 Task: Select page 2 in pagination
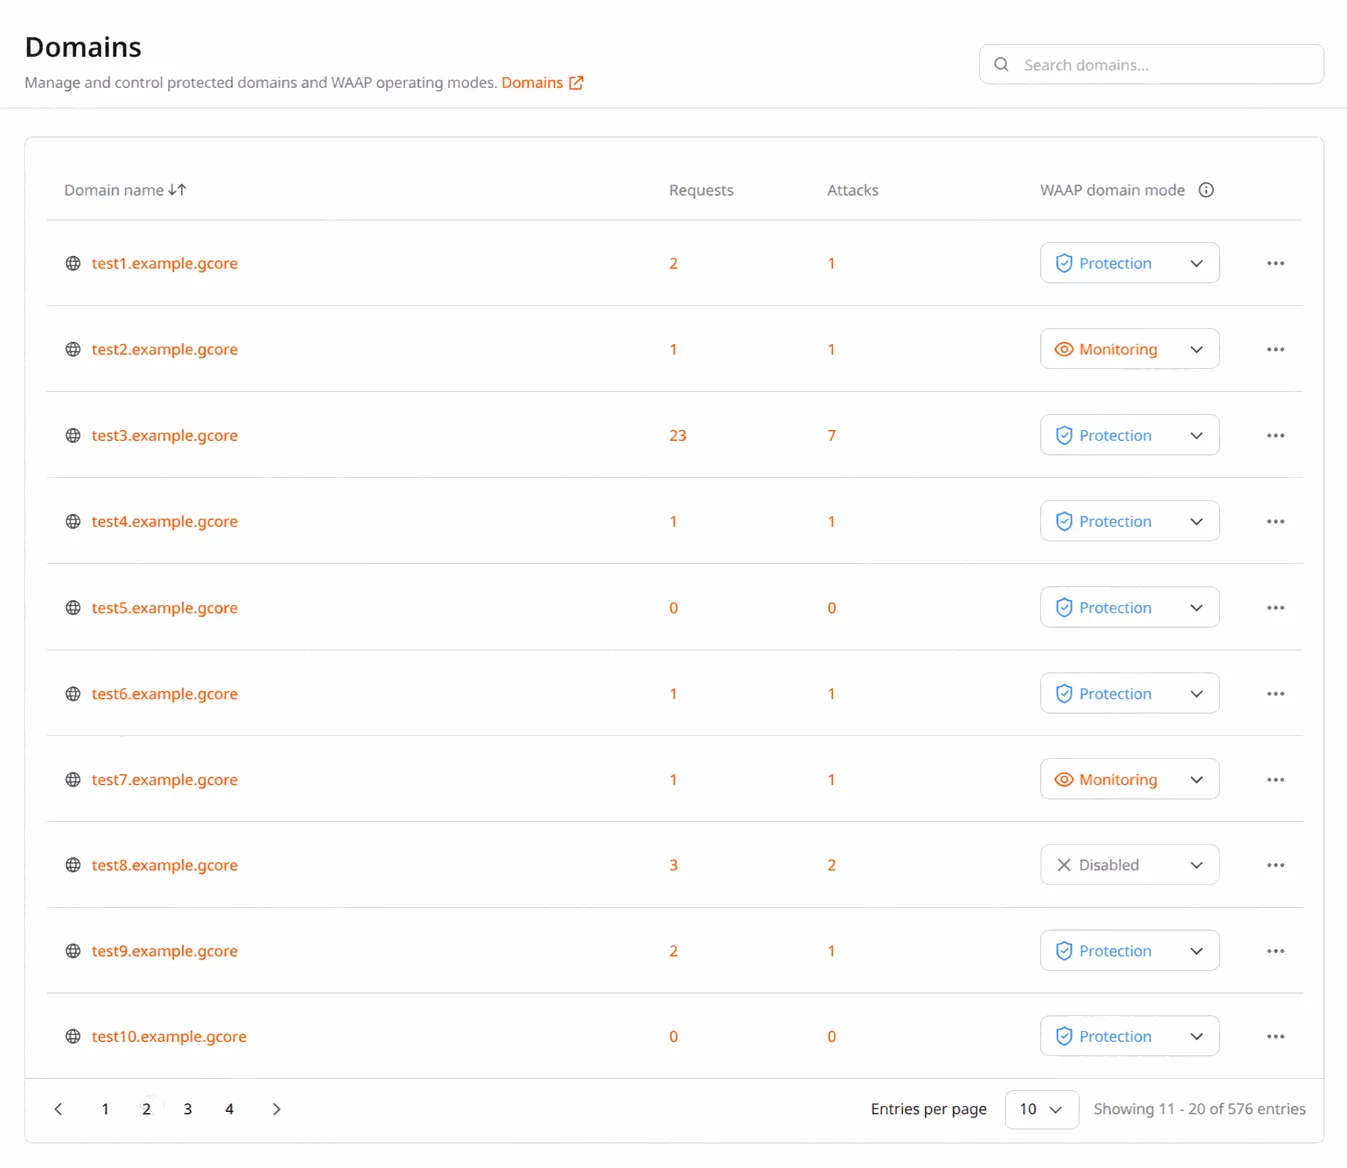coord(146,1109)
